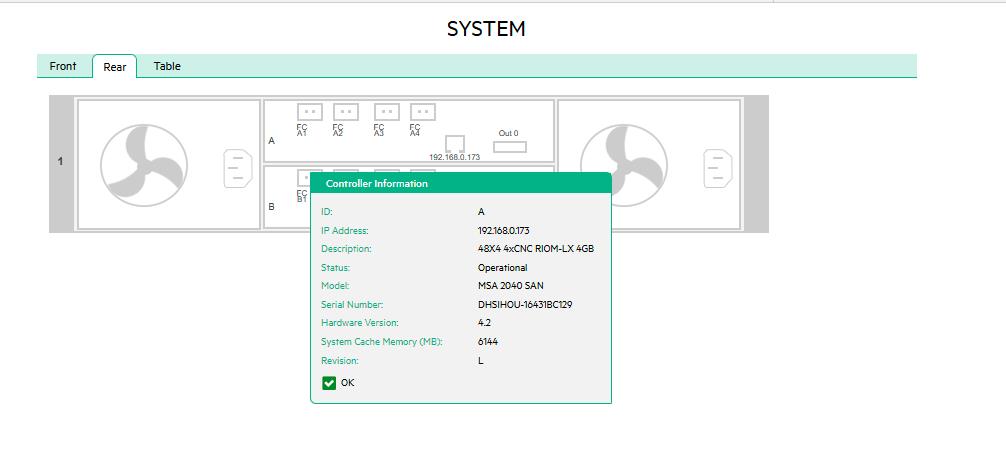Click the right power supply fan icon

pyautogui.click(x=624, y=166)
